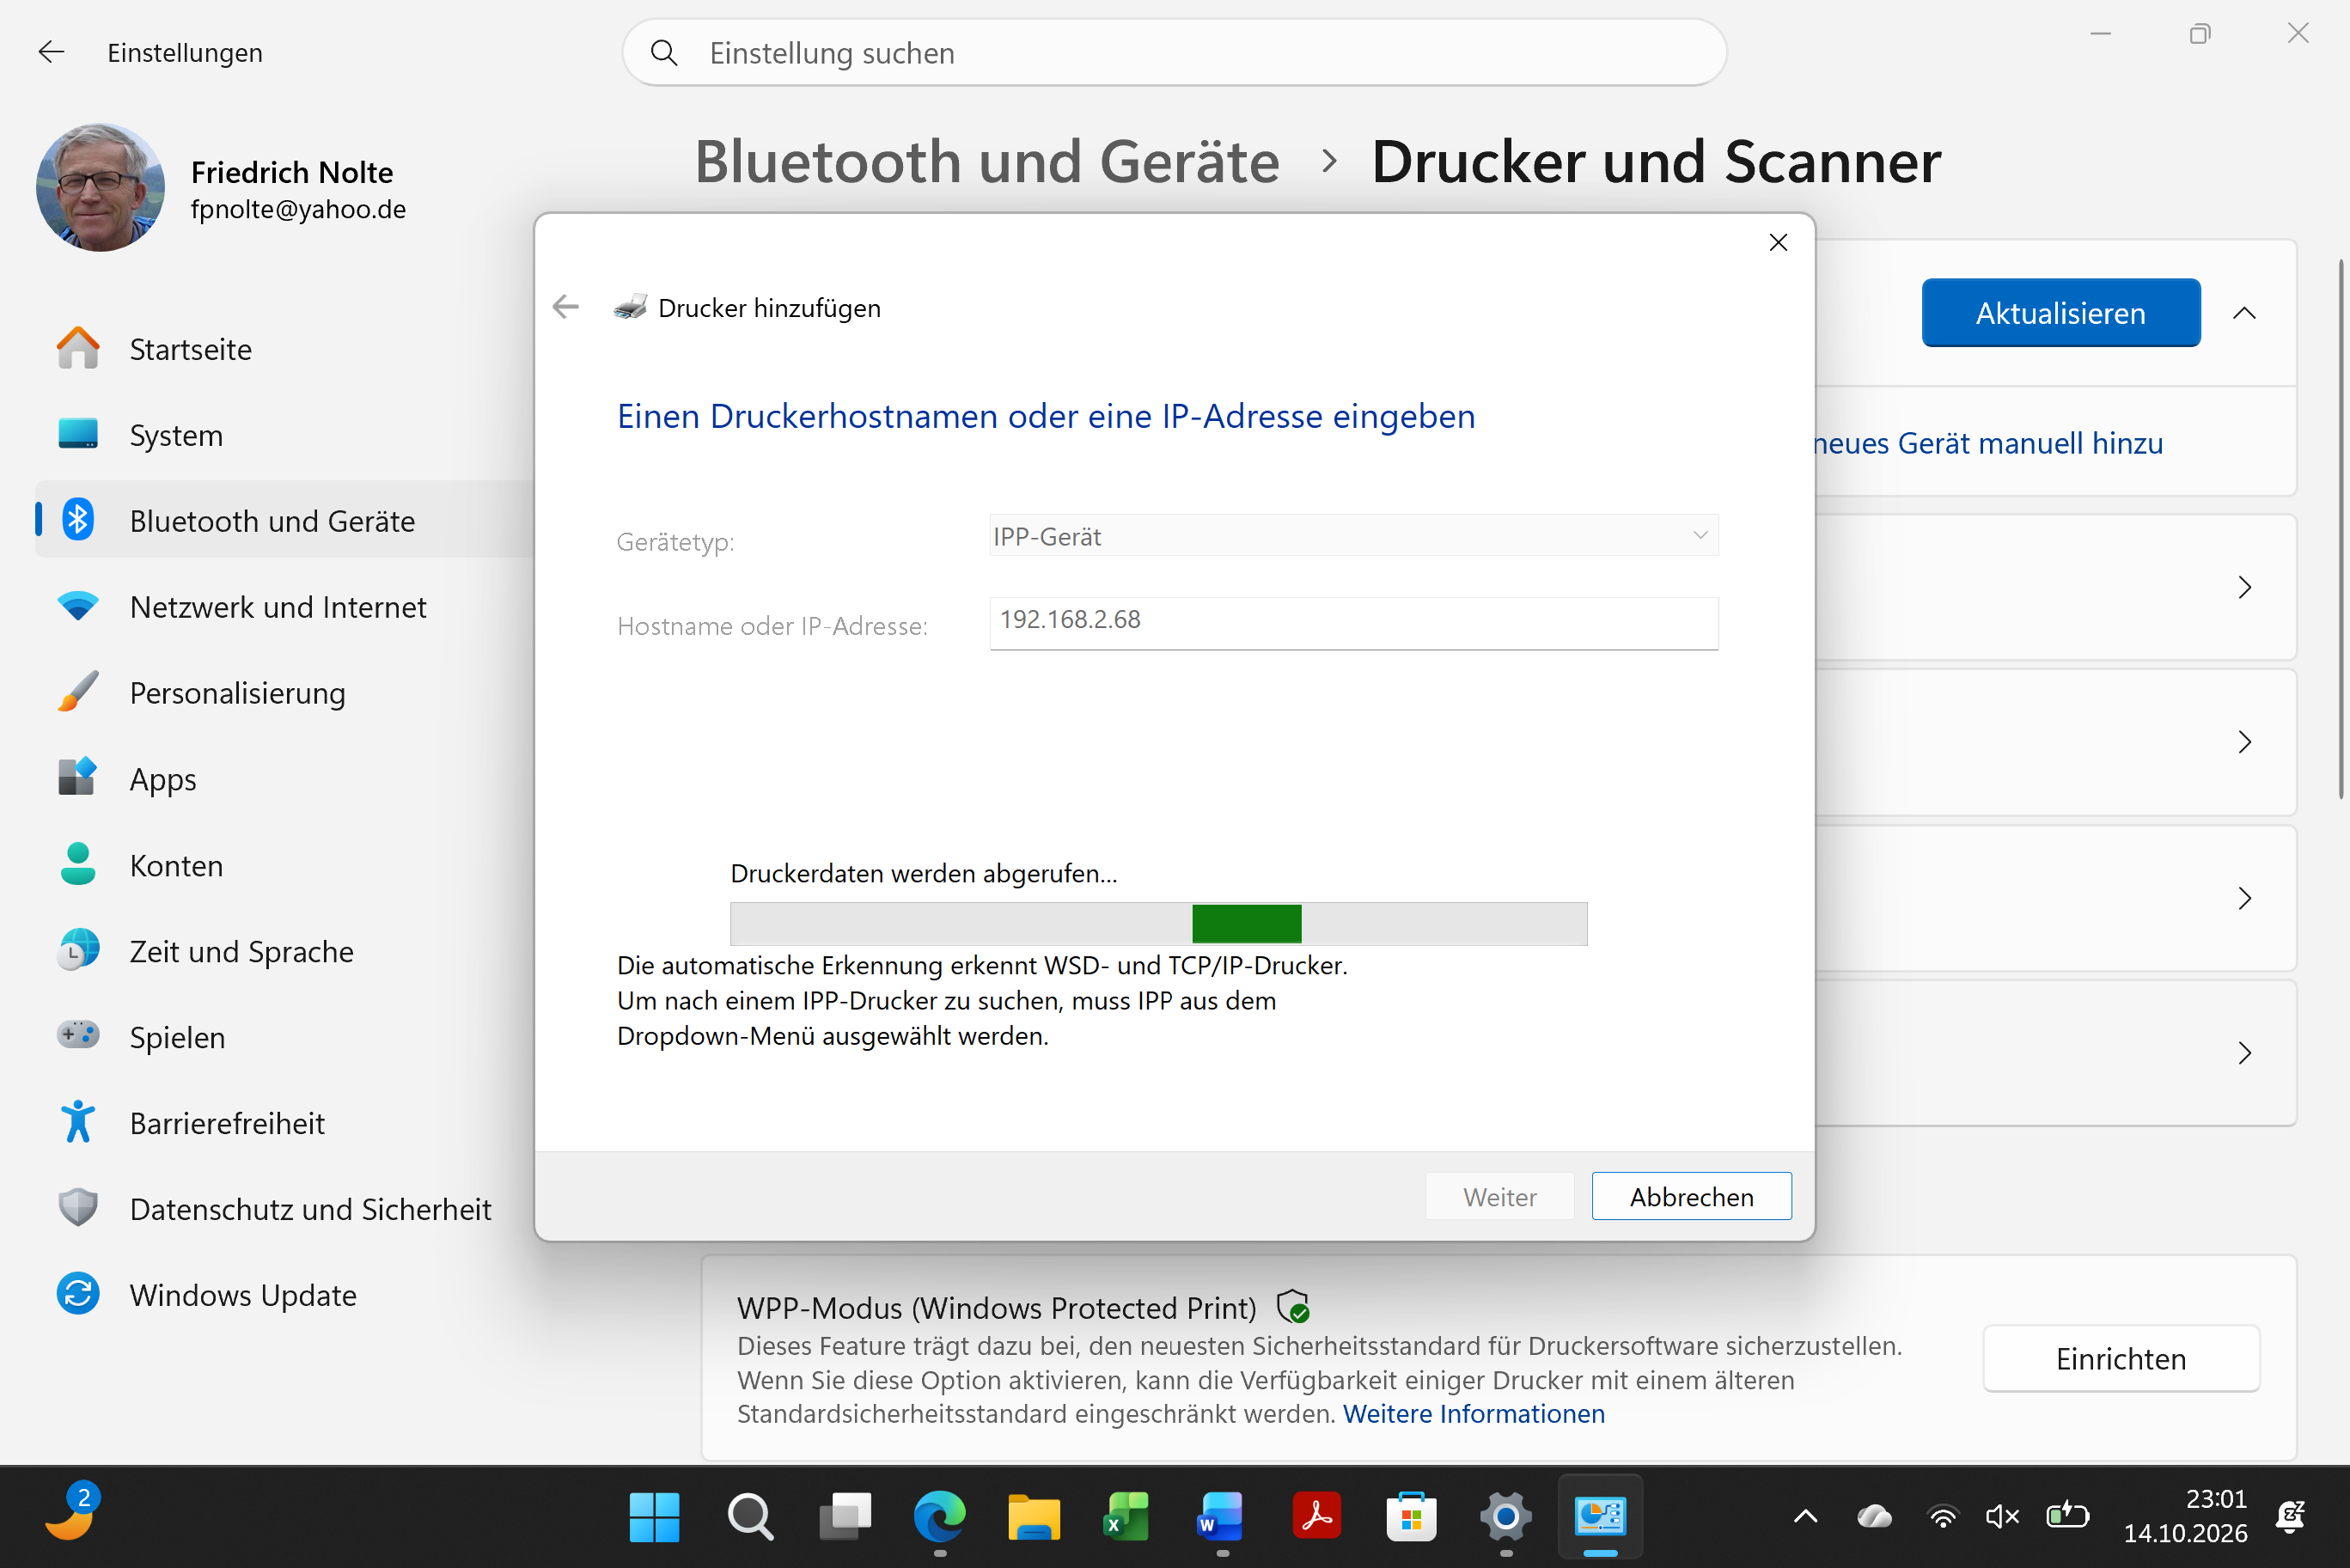Click the Windows Update icon
Screen dimensions: 2350x1568
pos(78,1294)
